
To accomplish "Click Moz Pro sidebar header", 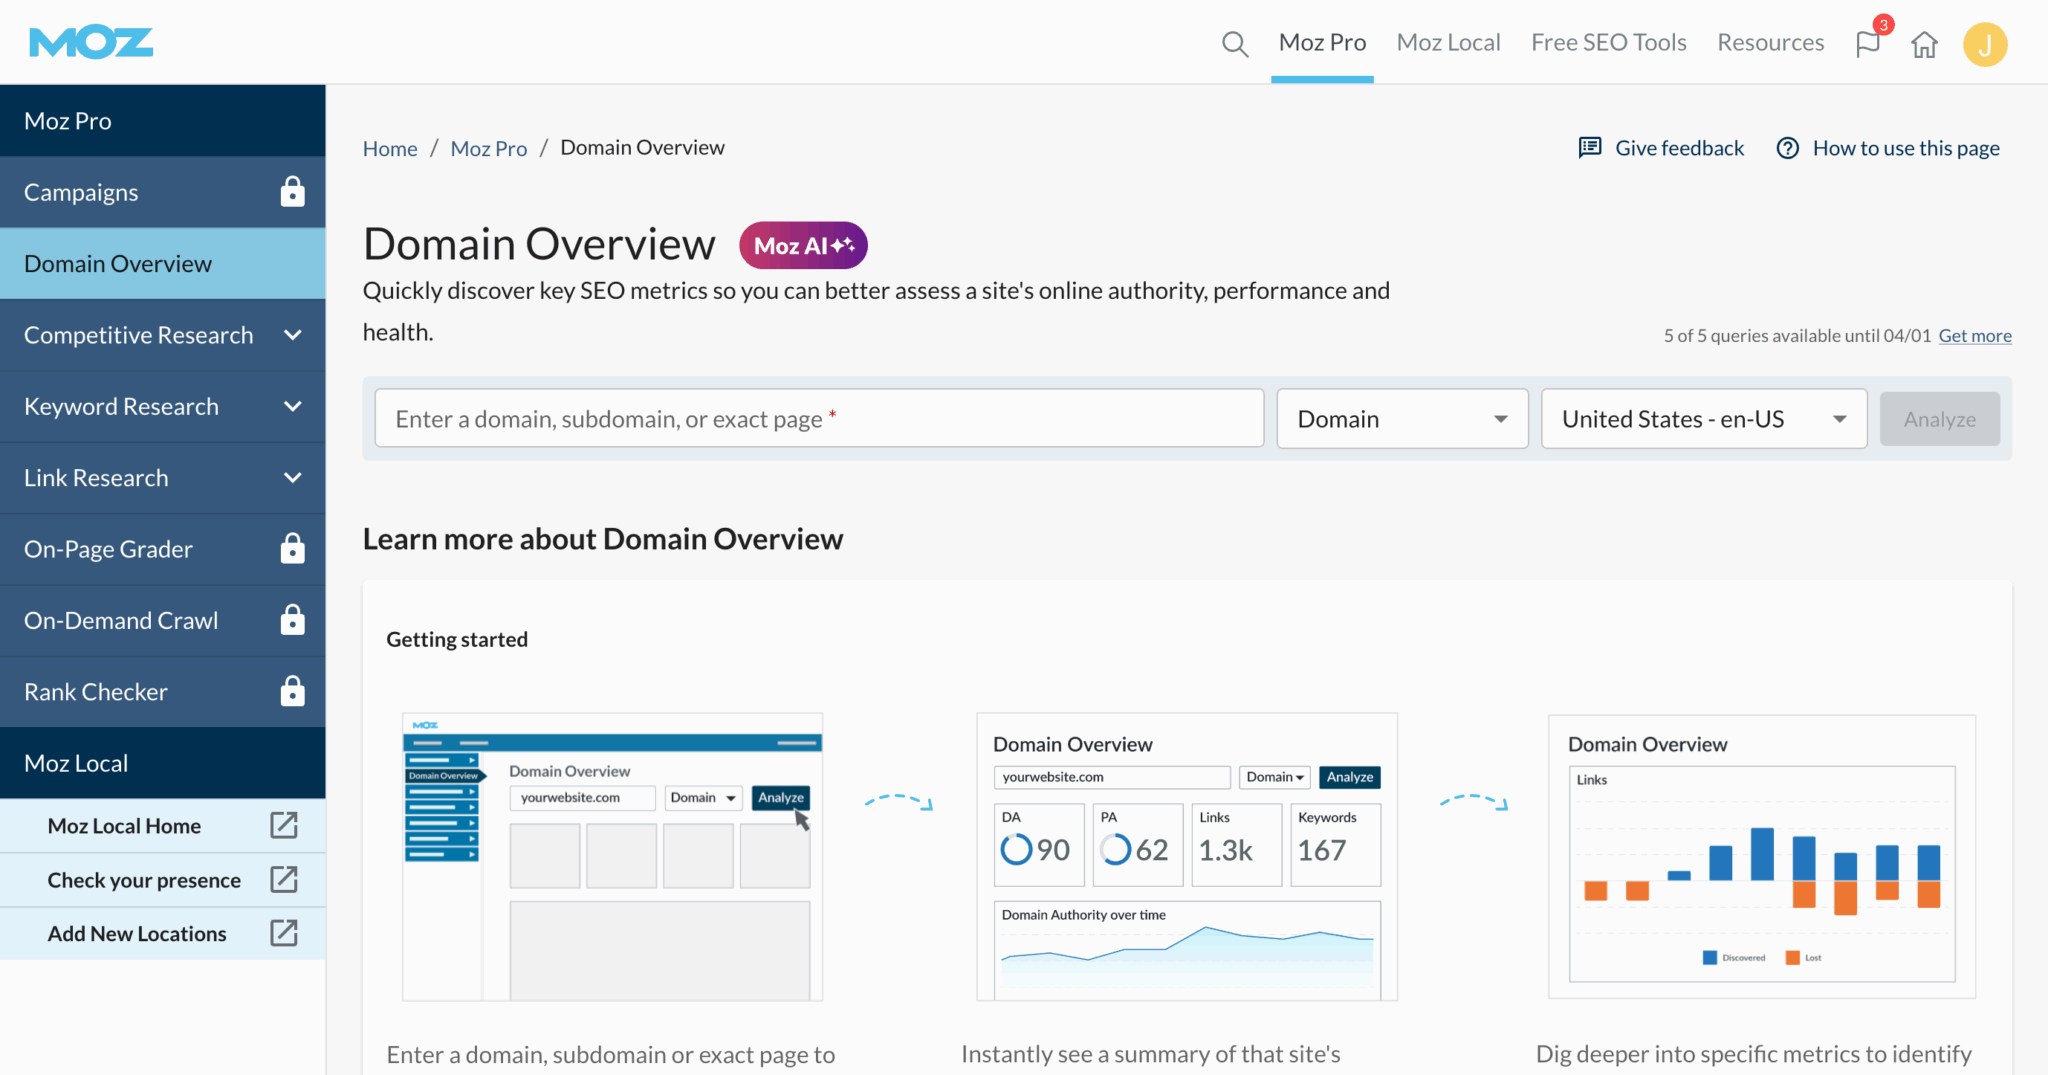I will 162,121.
